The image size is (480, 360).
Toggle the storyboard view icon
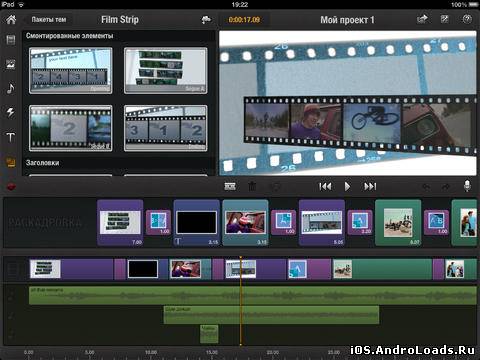pos(230,186)
